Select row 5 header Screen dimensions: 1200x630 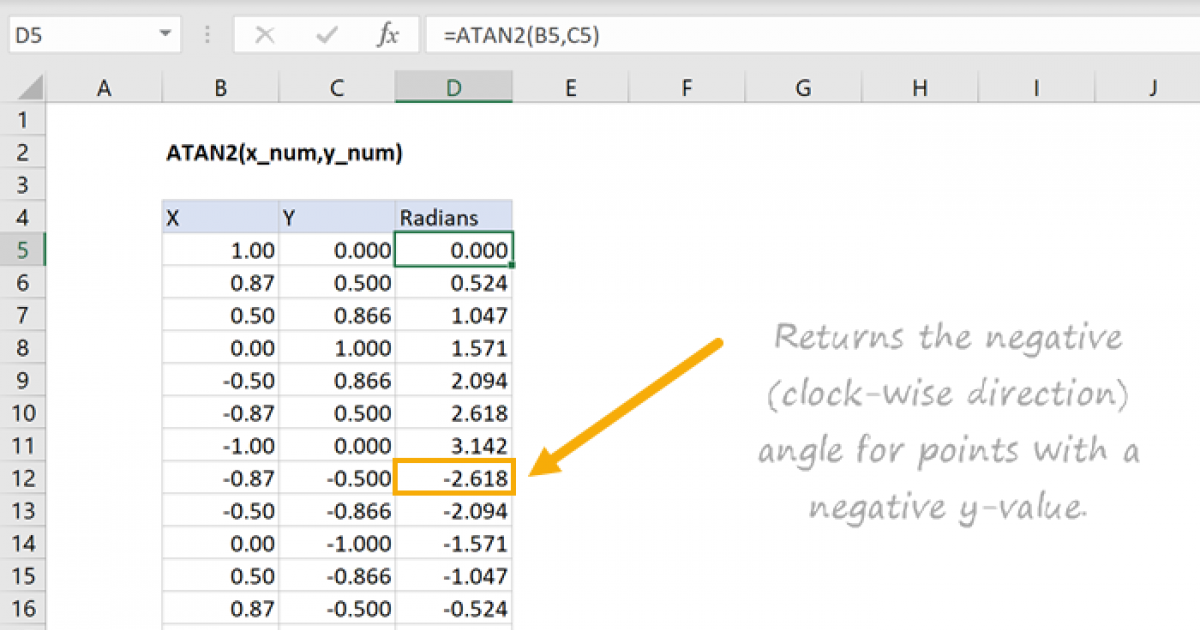click(x=23, y=250)
